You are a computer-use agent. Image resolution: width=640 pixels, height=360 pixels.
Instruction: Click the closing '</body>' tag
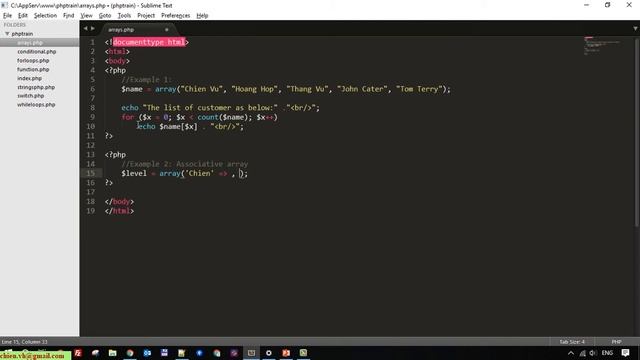[119, 202]
